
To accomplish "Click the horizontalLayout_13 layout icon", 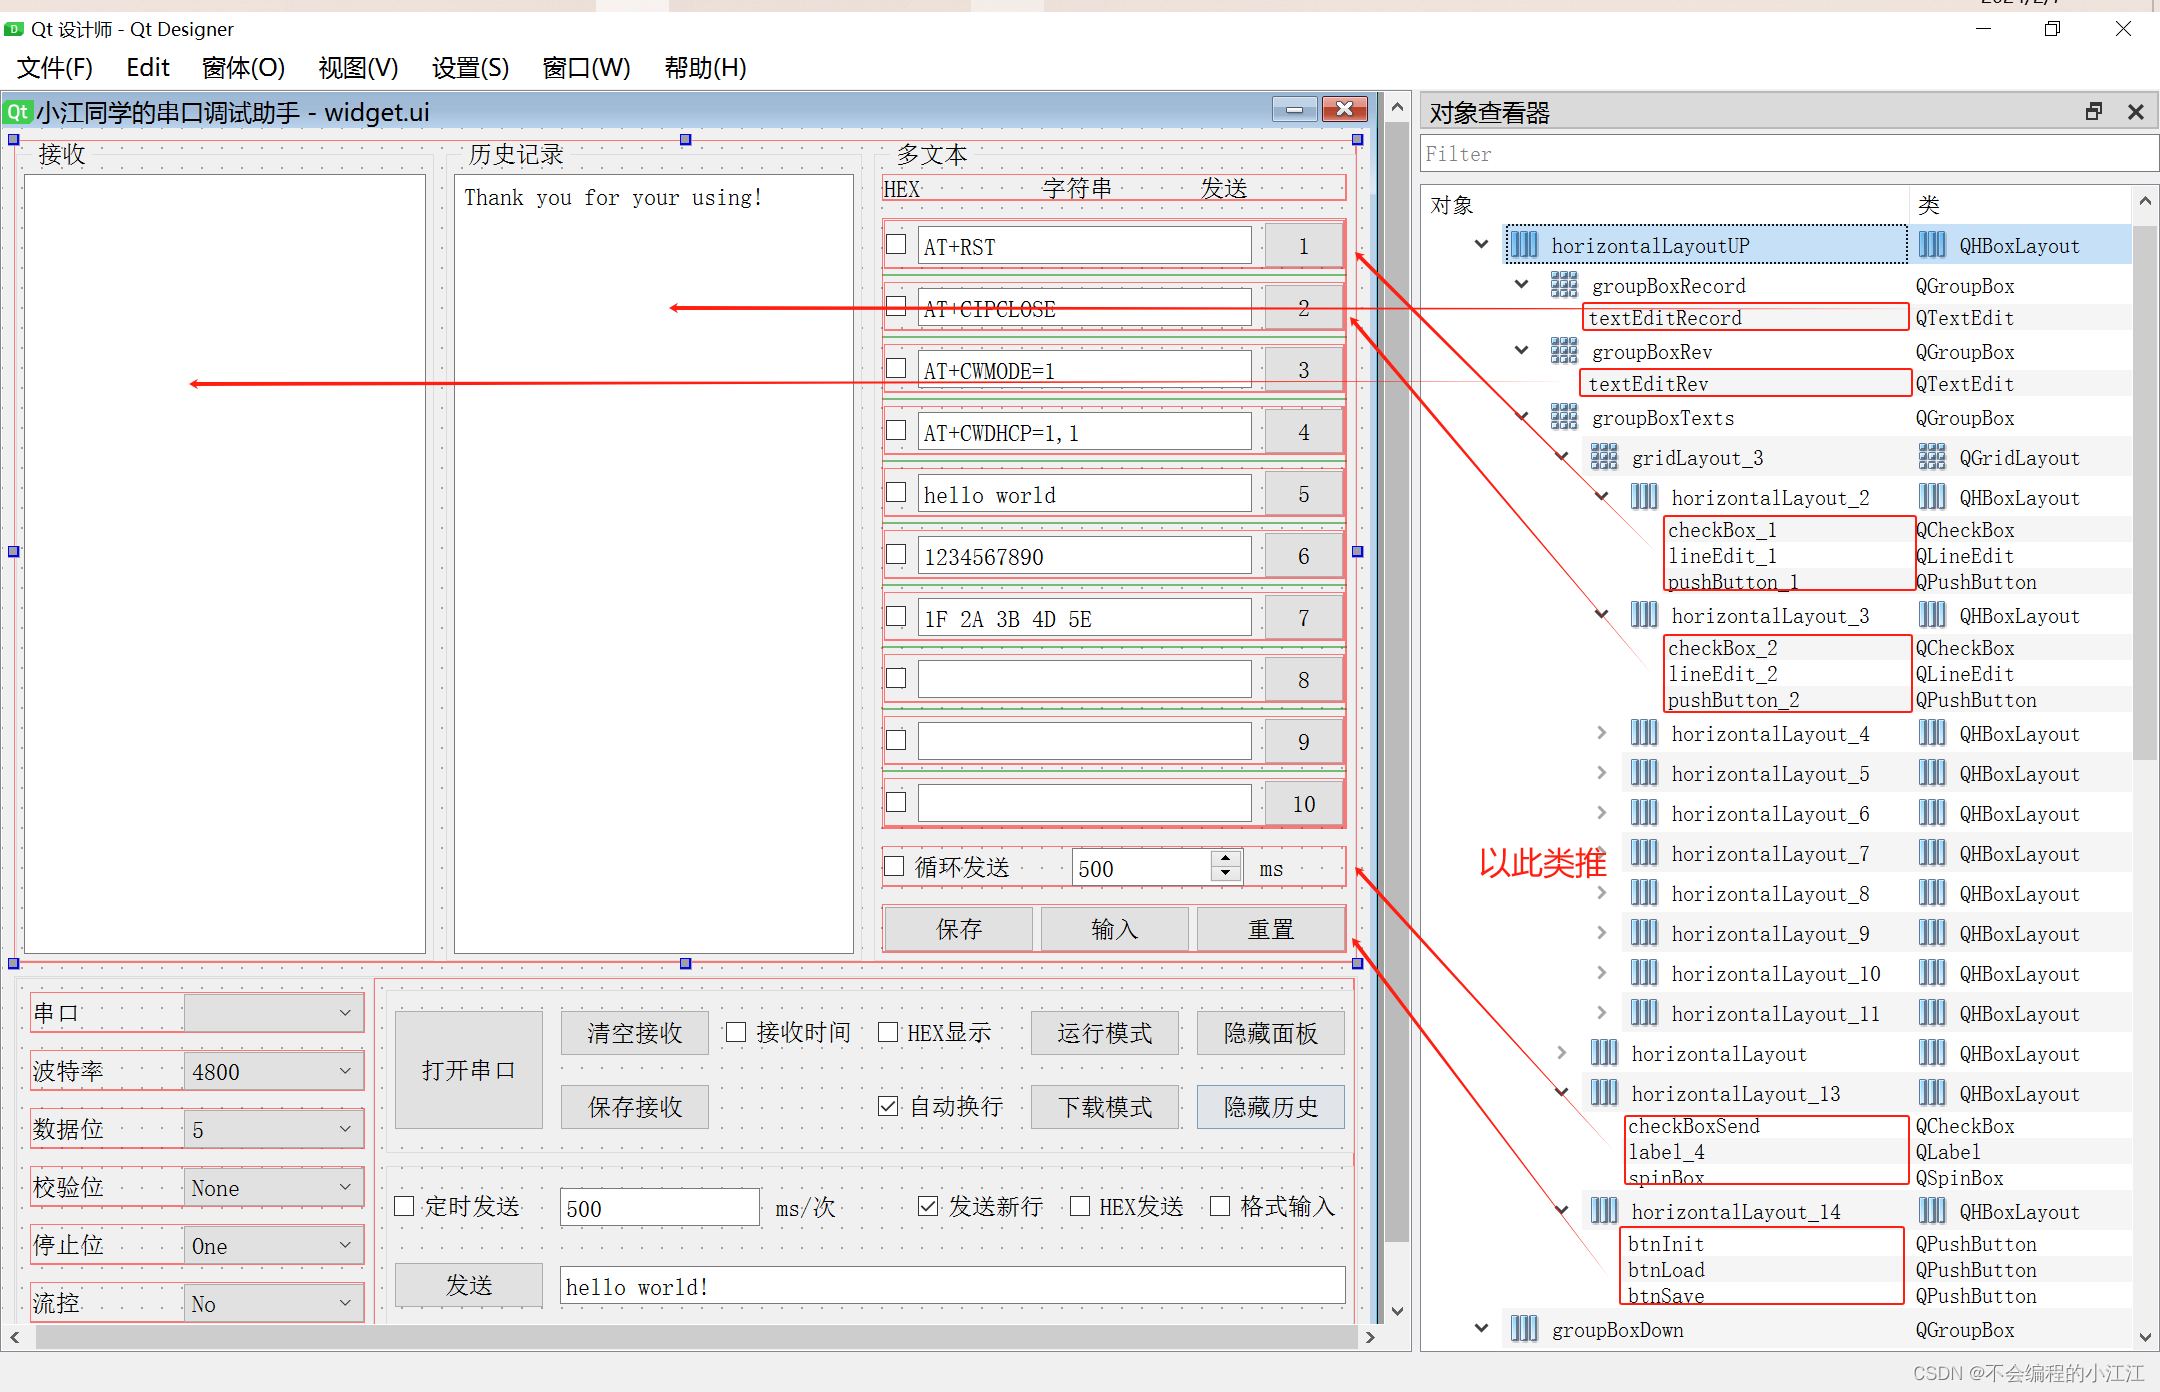I will point(1604,1093).
